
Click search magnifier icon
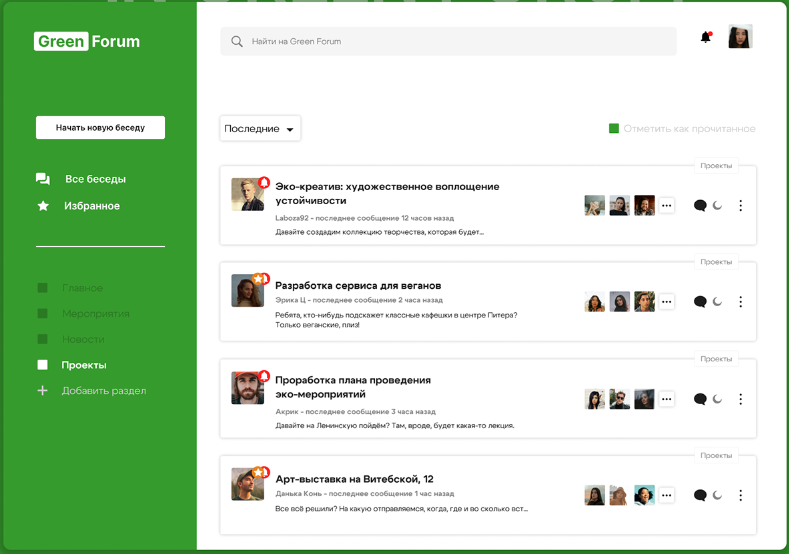[x=237, y=42]
